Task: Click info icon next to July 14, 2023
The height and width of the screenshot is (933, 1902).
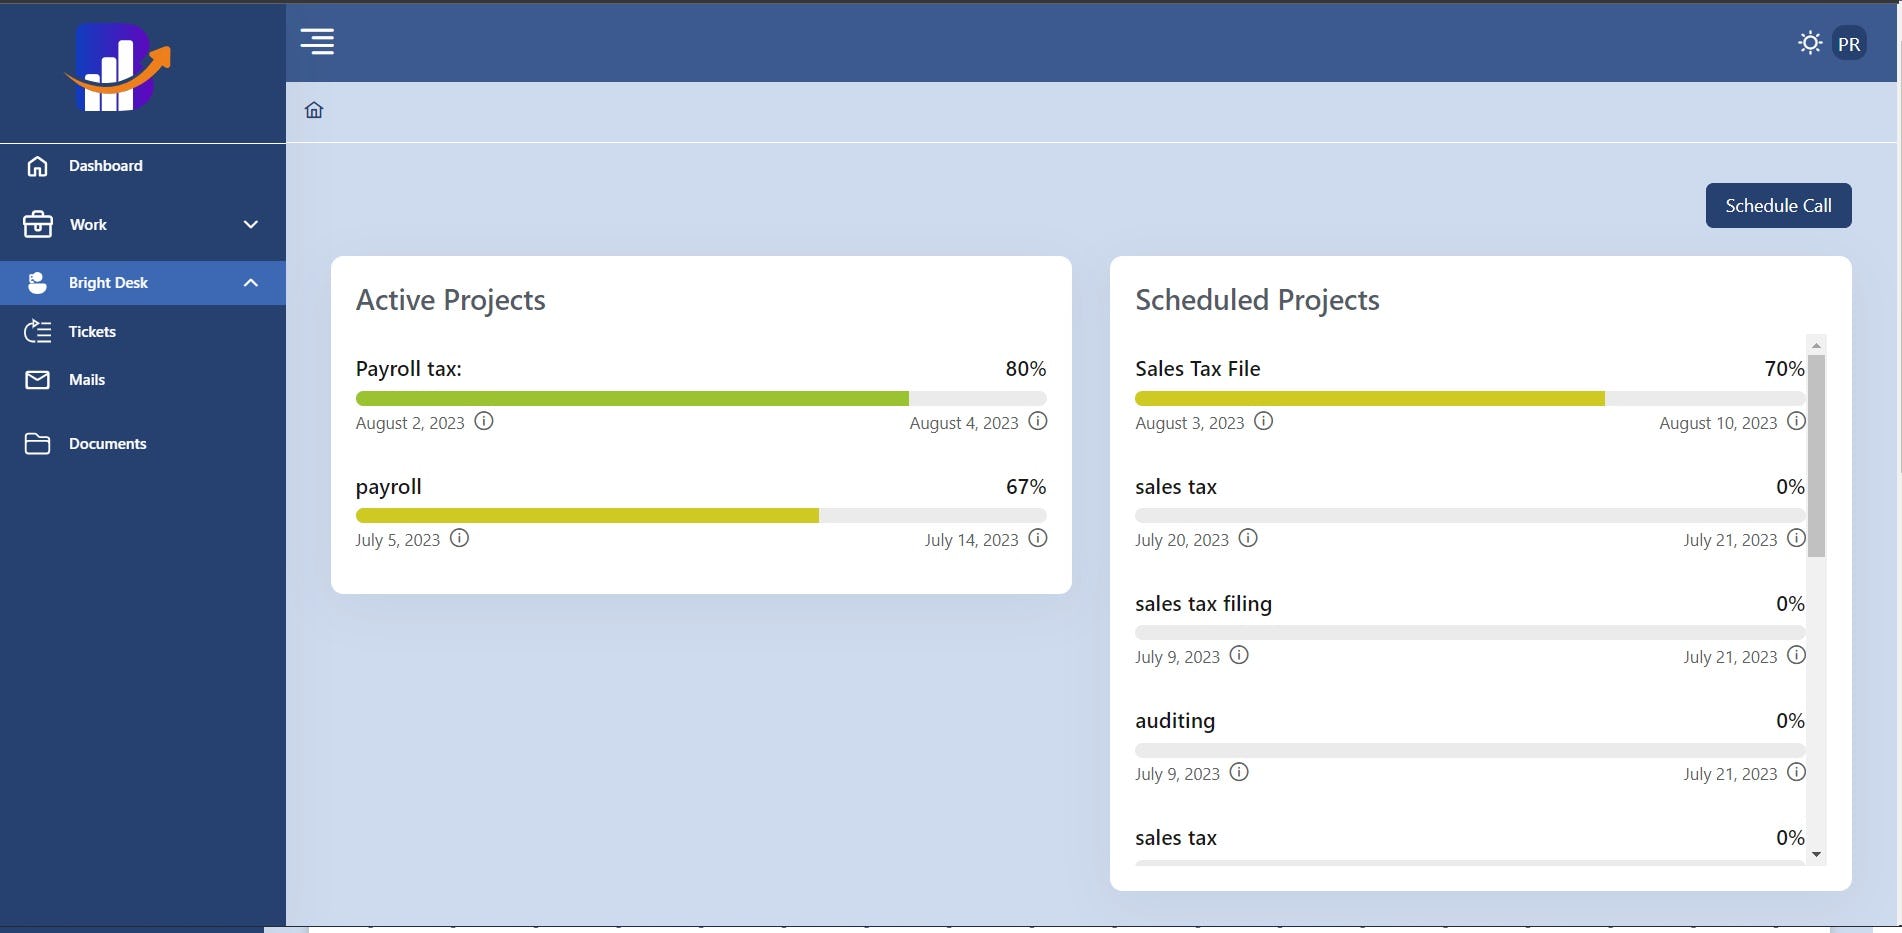Action: pyautogui.click(x=1038, y=538)
